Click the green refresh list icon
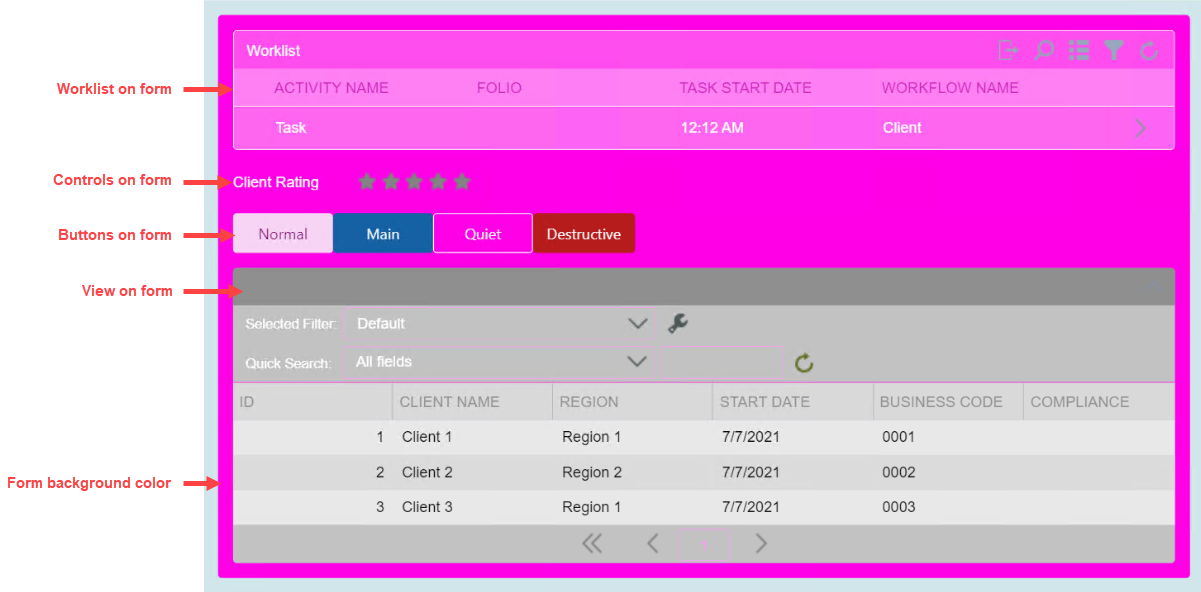This screenshot has height=592, width=1201. click(804, 363)
